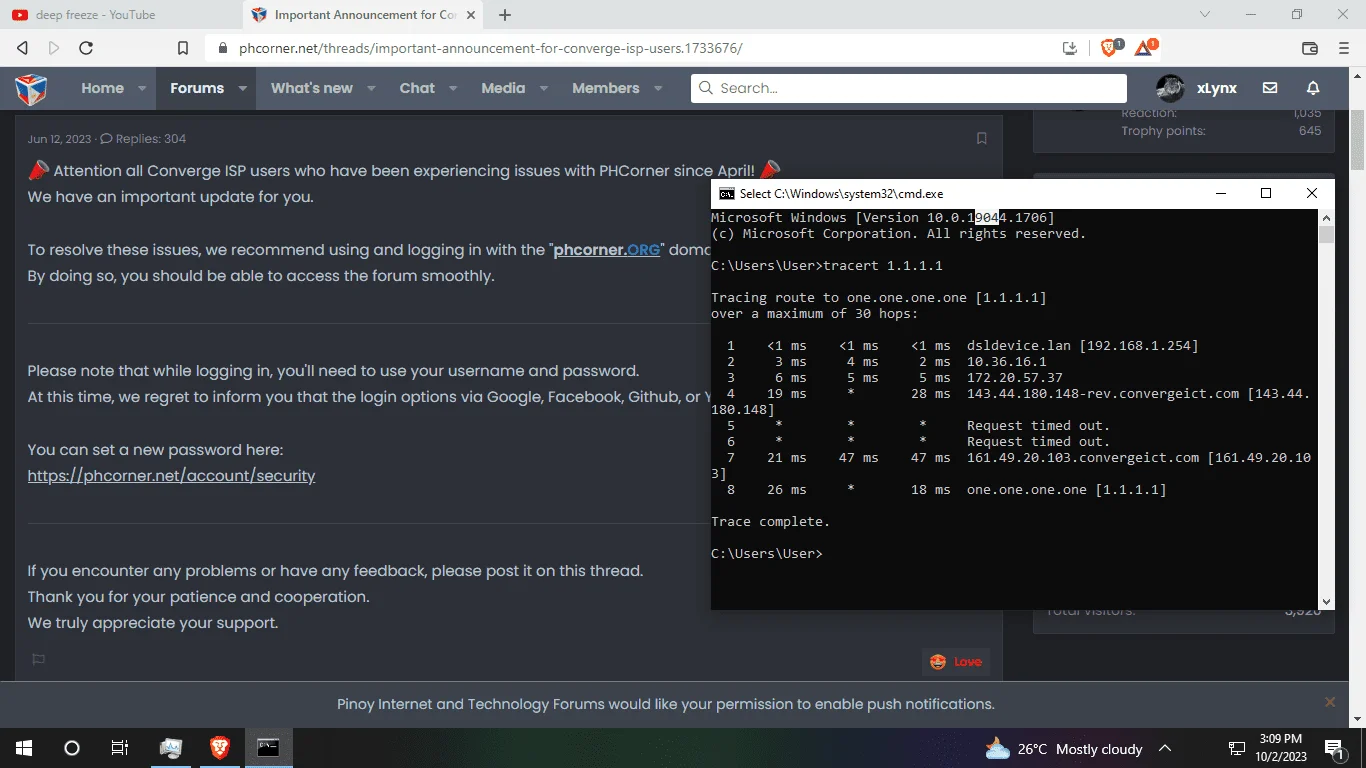Click the cmd window scrollbar down arrow
Viewport: 1366px width, 768px height.
click(x=1326, y=601)
